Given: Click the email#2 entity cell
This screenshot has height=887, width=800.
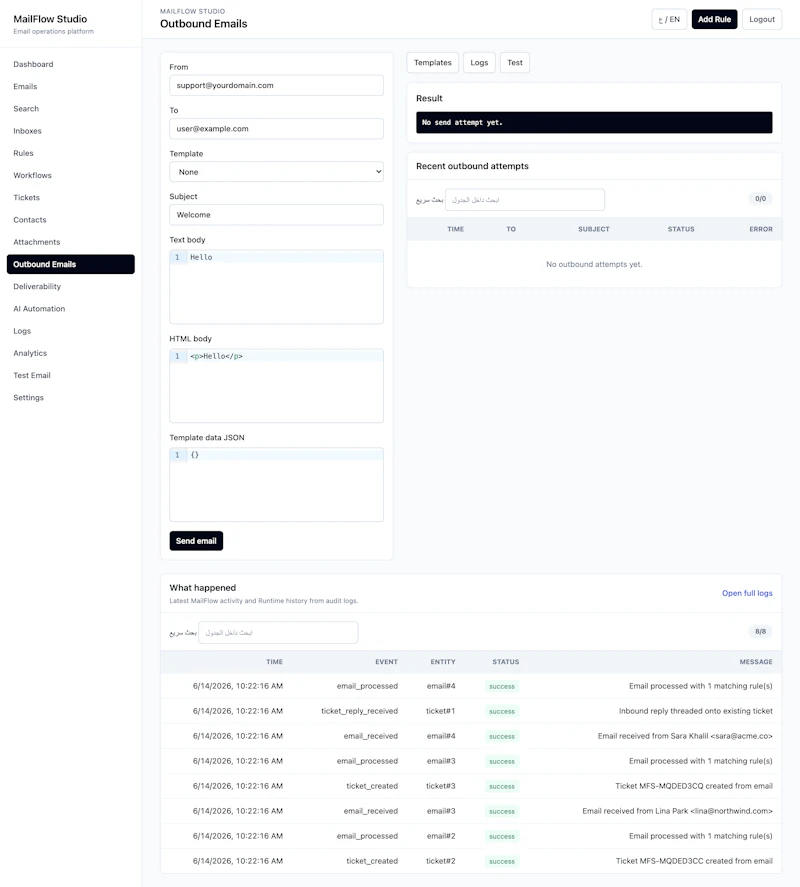Looking at the screenshot, I should pos(441,836).
